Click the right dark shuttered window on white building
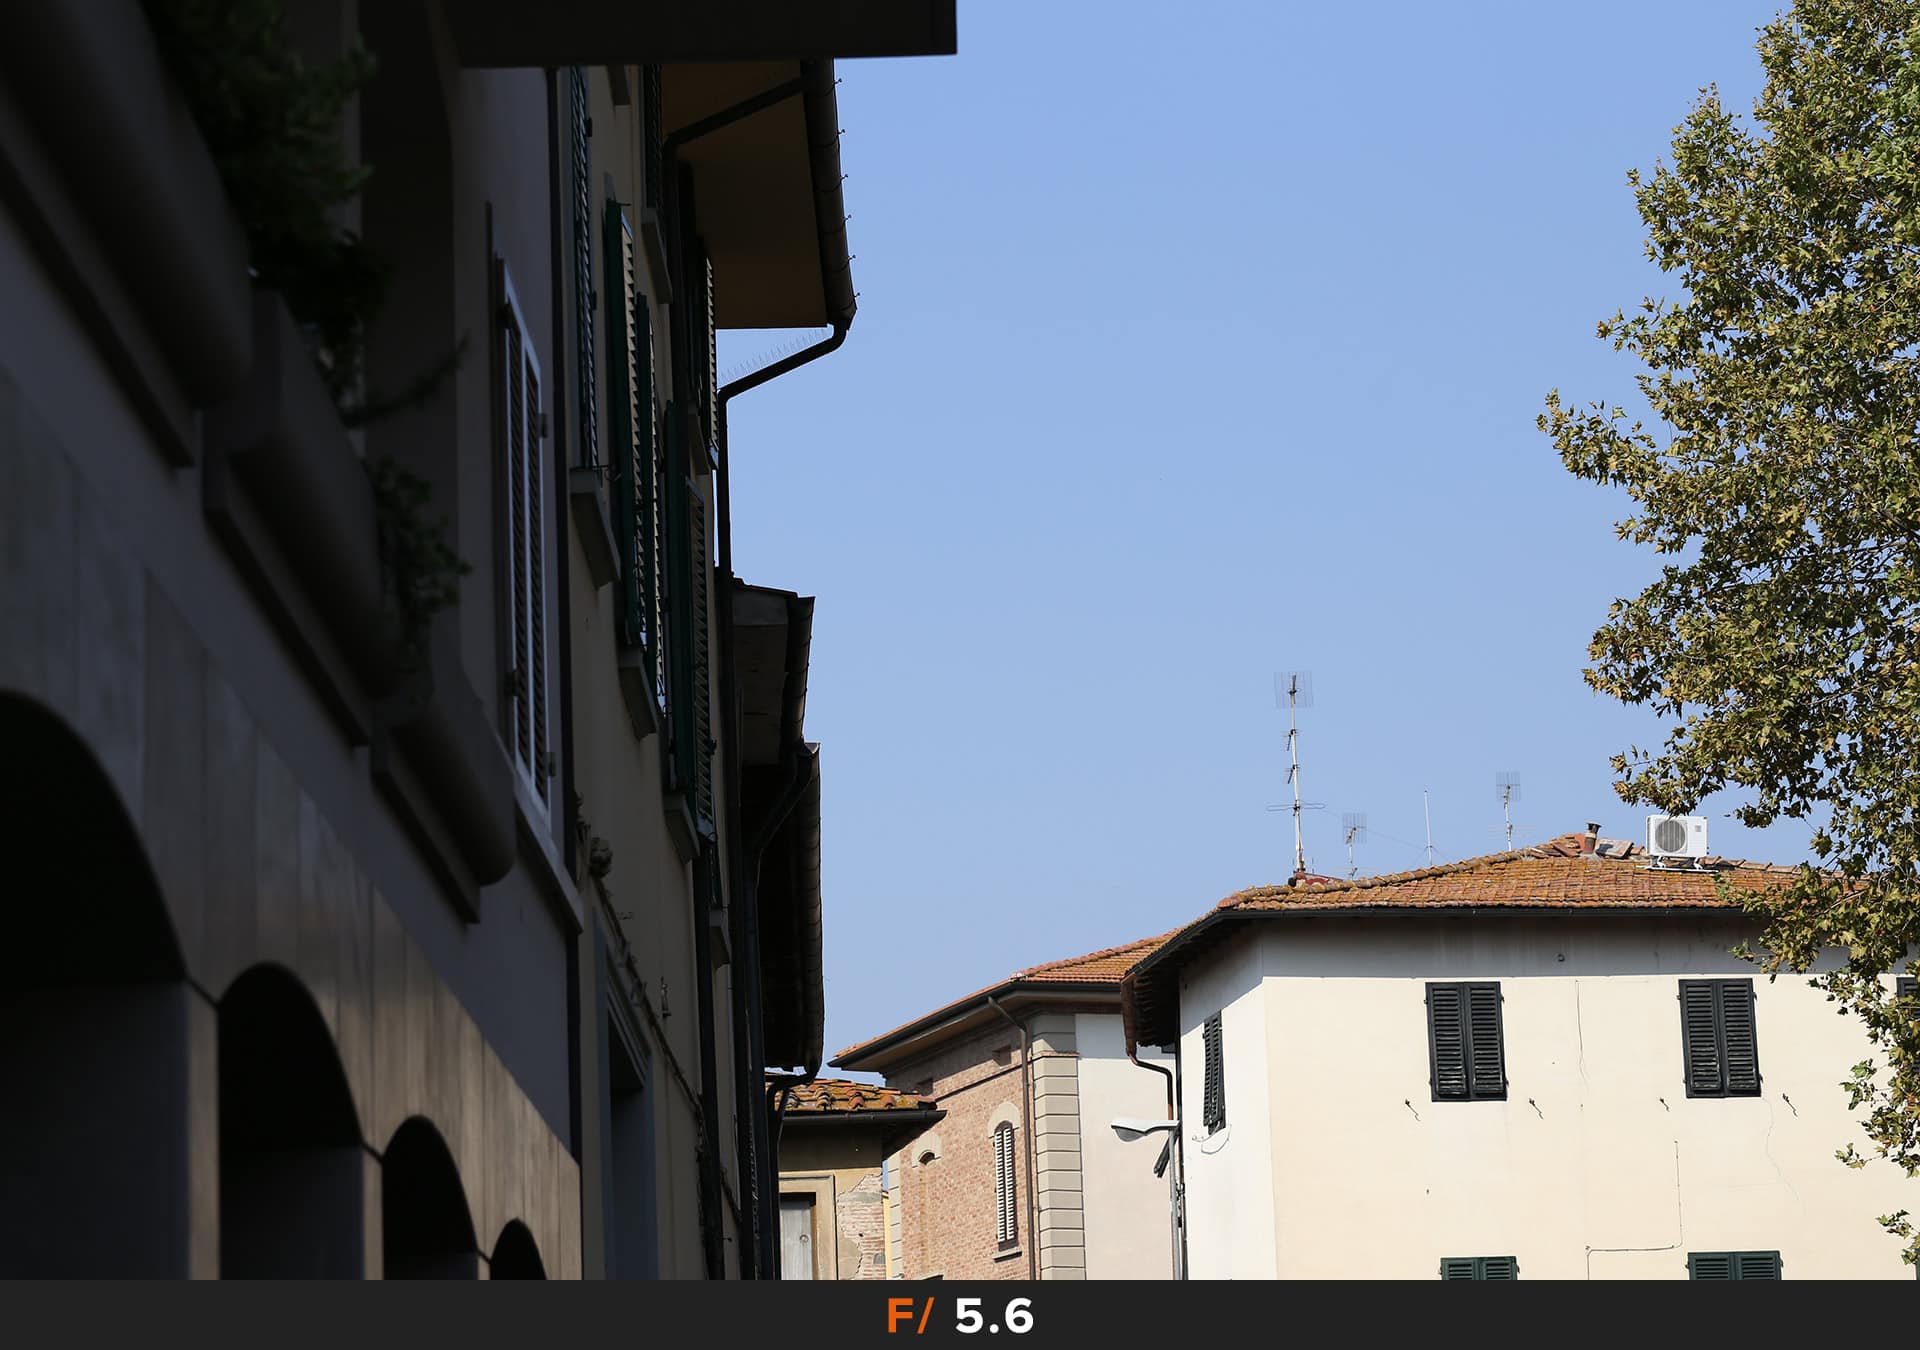Screen dimensions: 1920x1350 pyautogui.click(x=1718, y=1037)
